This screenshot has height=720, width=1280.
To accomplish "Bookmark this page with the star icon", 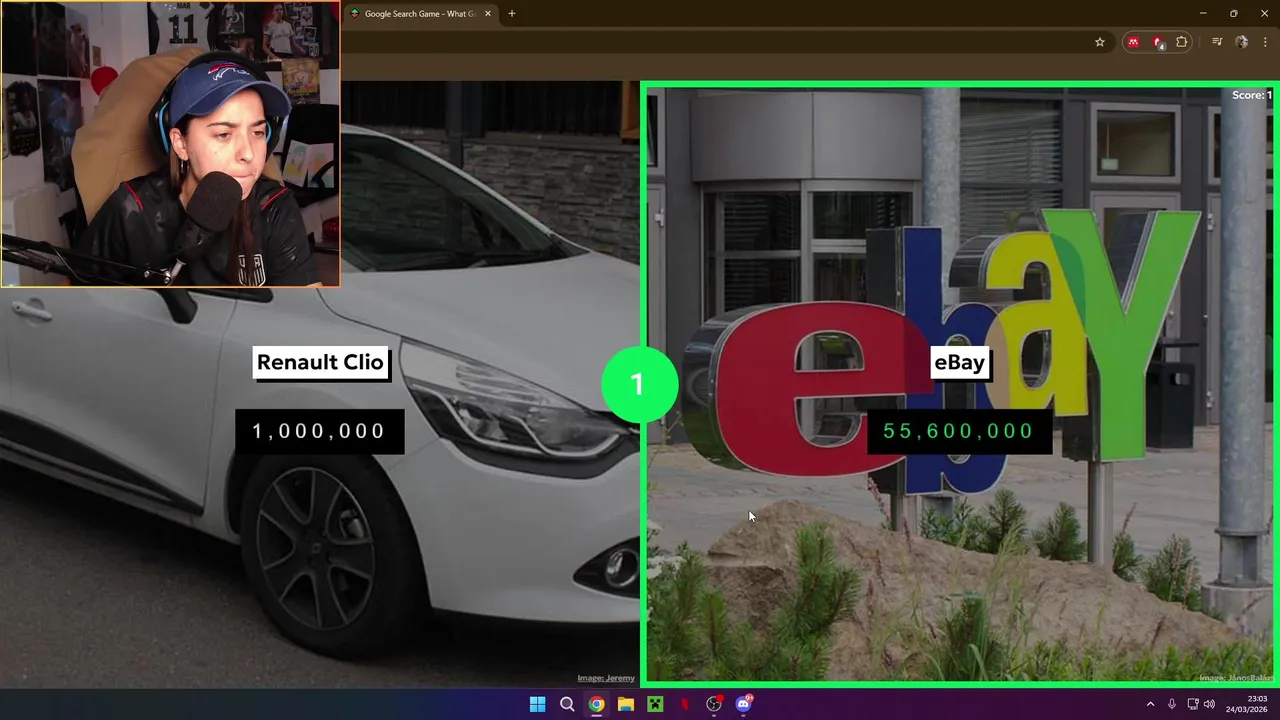I will point(1100,42).
